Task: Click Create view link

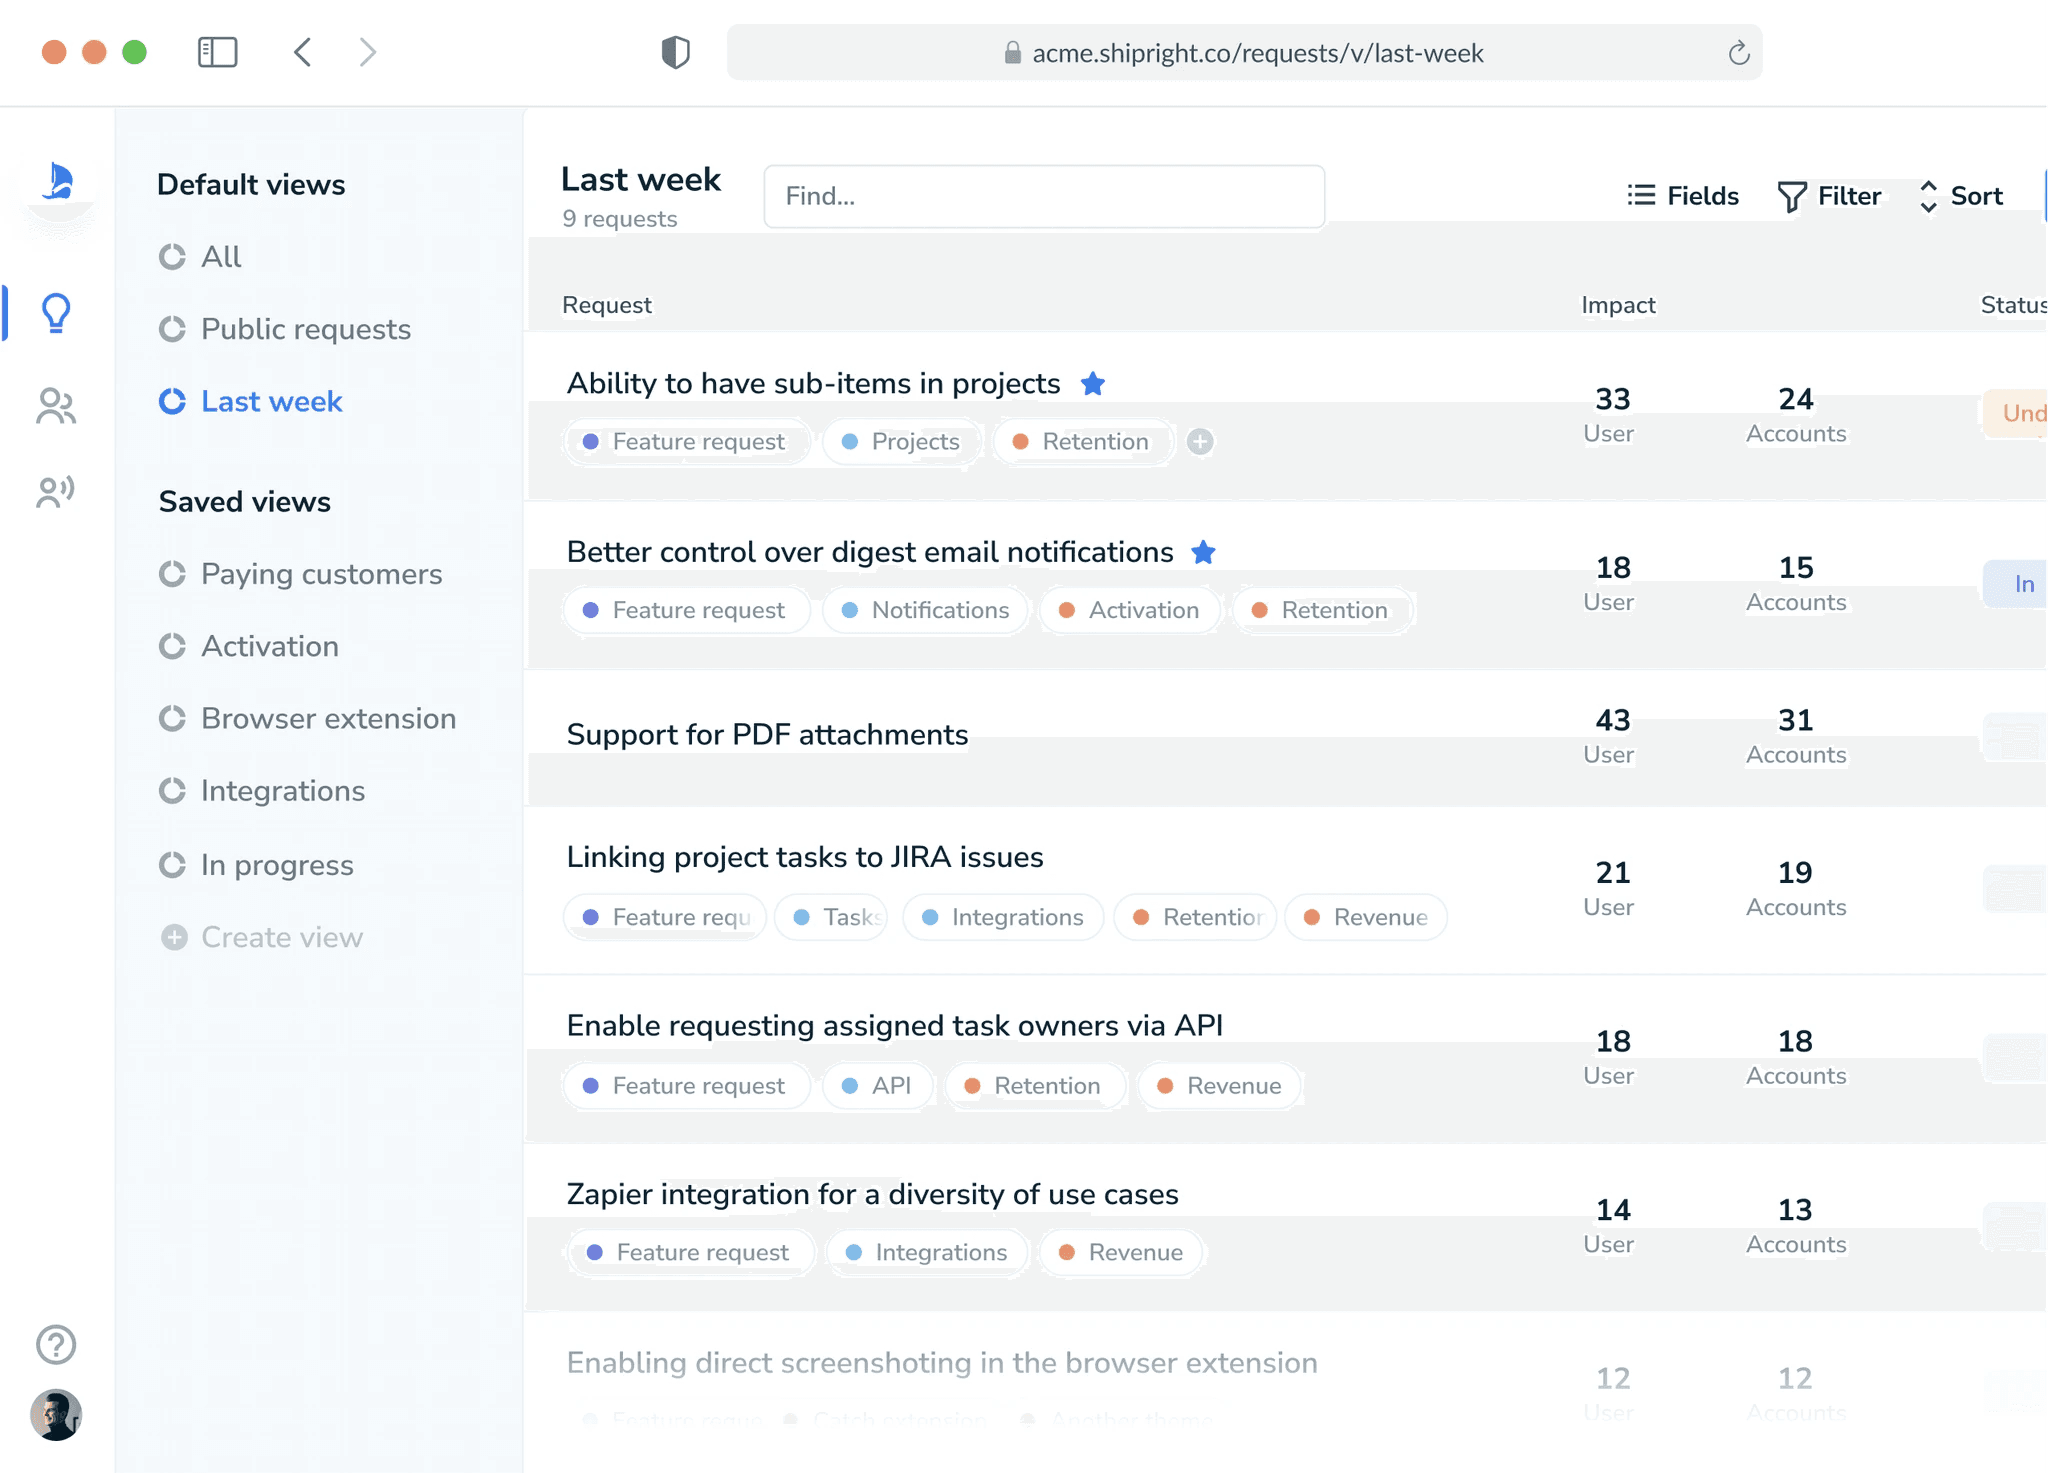Action: tap(281, 937)
